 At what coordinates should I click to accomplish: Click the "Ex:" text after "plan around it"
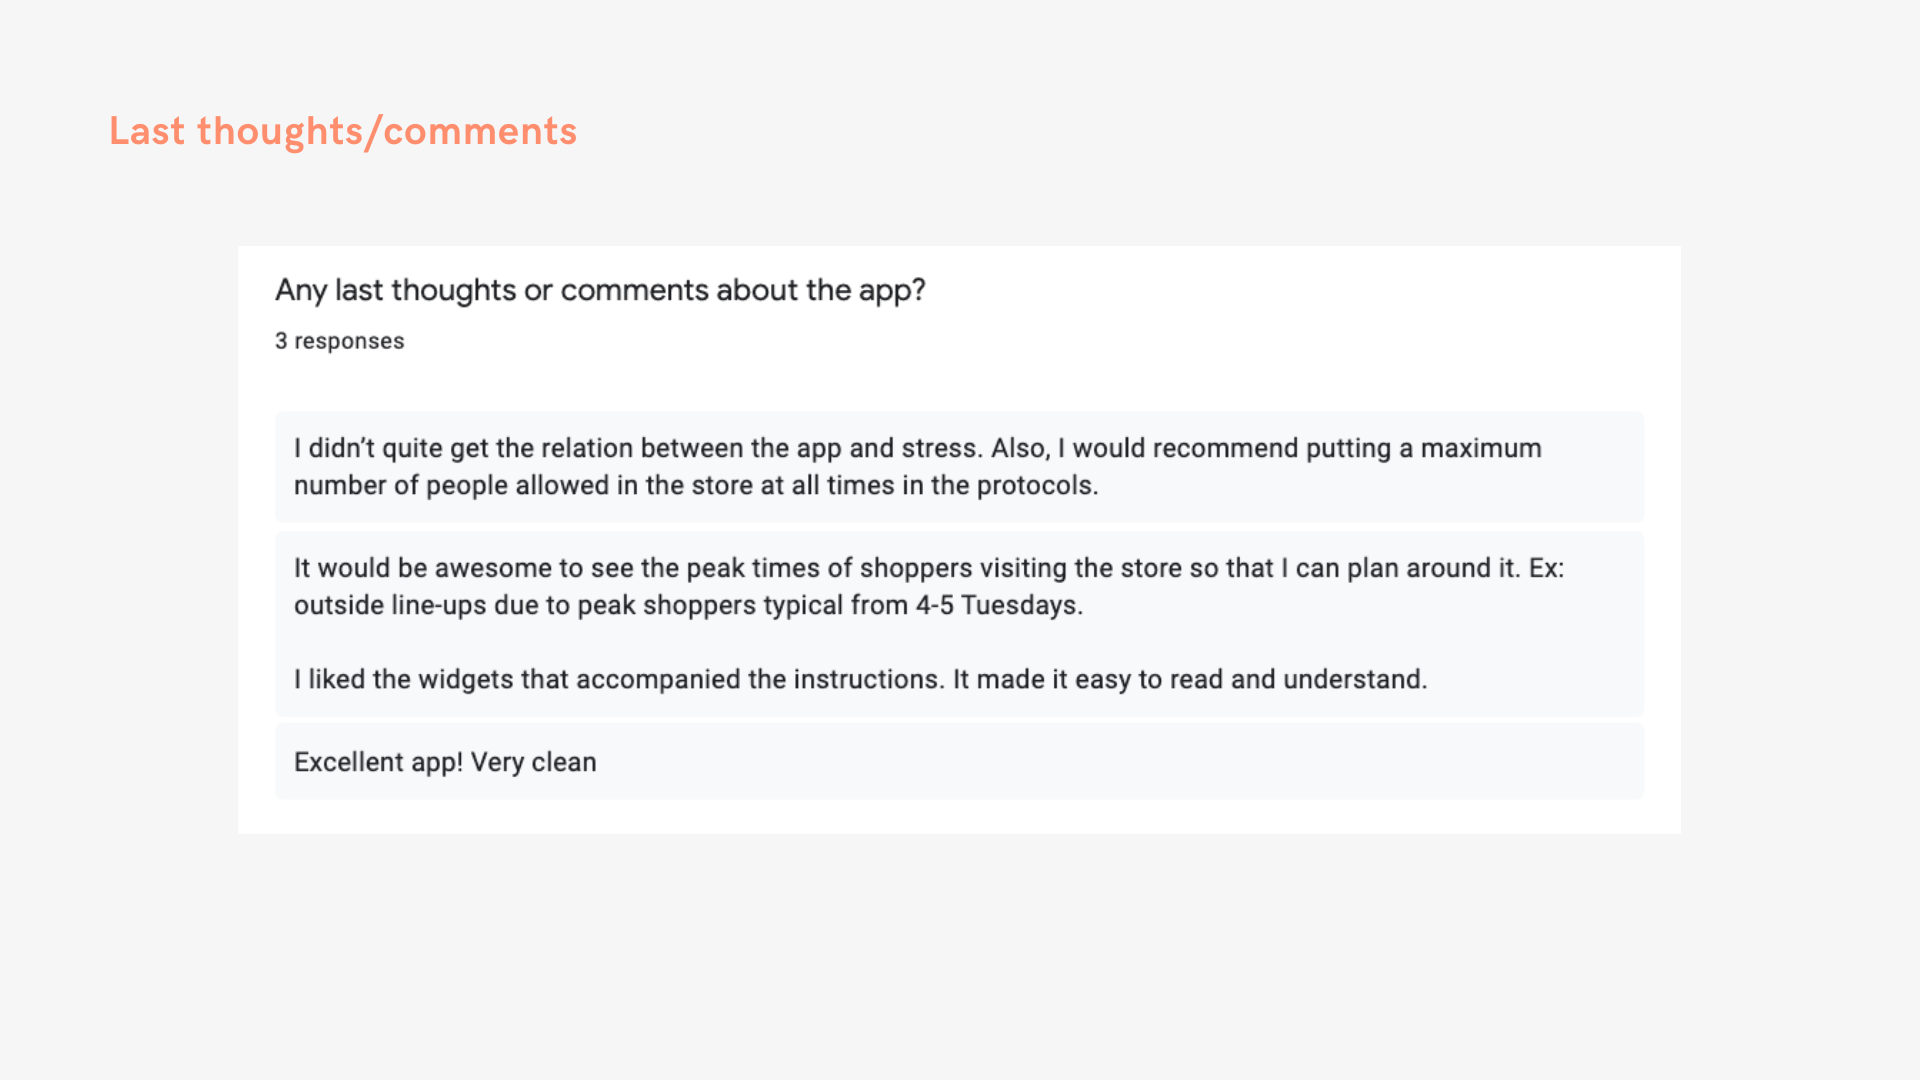pos(1546,568)
